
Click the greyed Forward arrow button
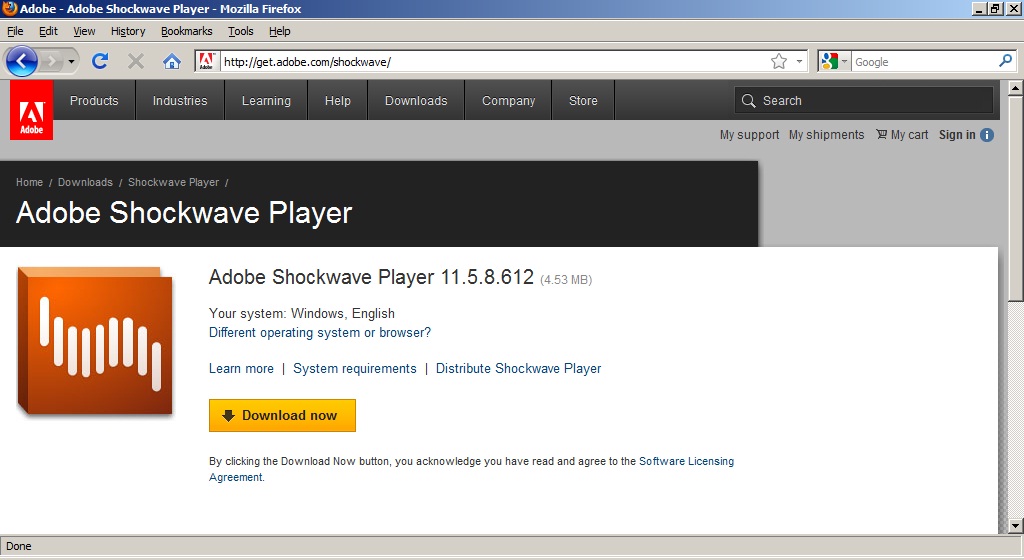(51, 61)
